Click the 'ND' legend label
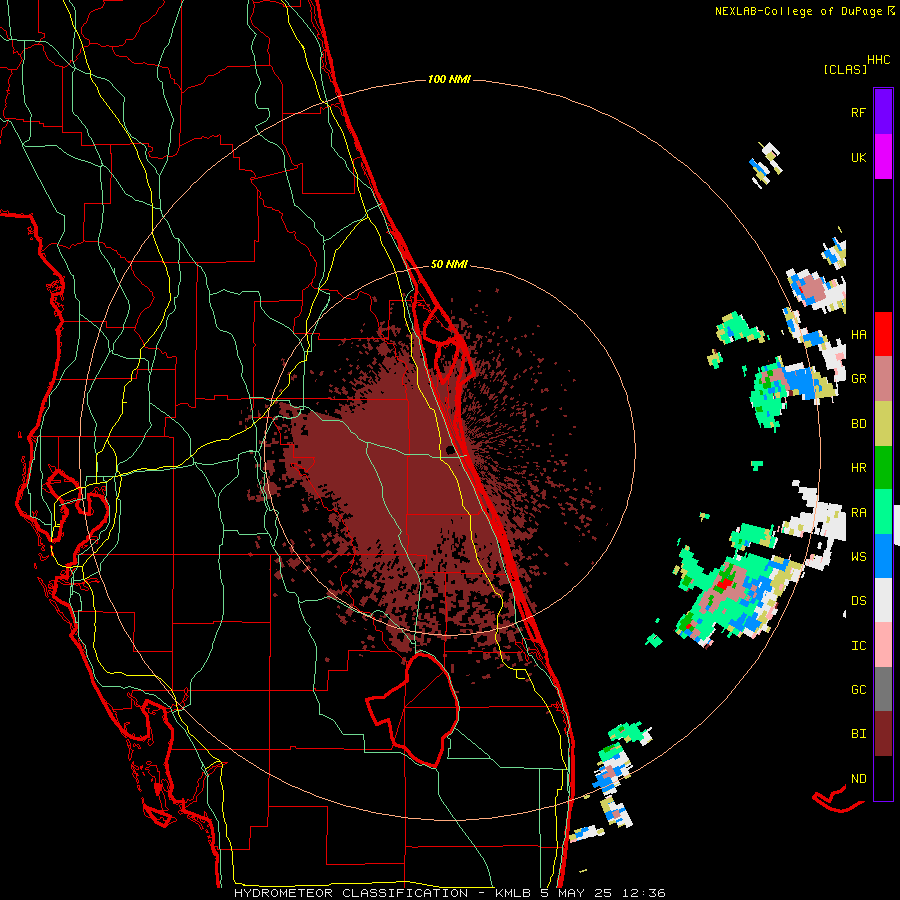900x900 pixels. pos(858,779)
